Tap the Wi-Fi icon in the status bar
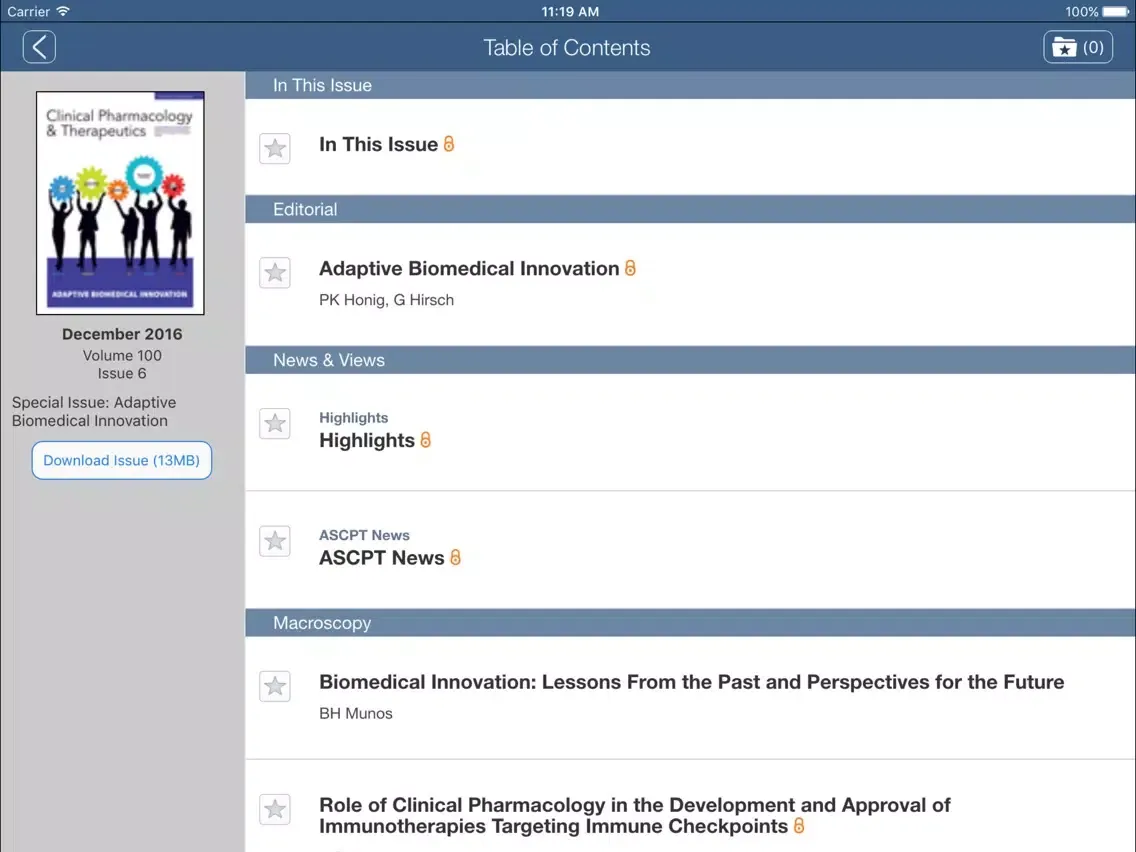Screen dimensions: 1136x852 pyautogui.click(x=63, y=11)
